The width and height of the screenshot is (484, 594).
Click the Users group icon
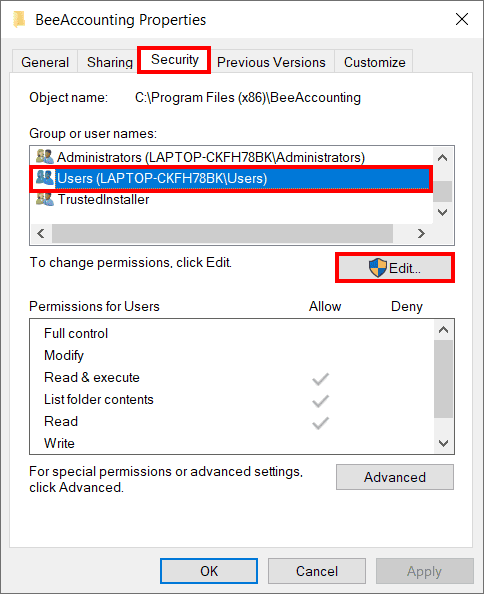click(x=45, y=178)
